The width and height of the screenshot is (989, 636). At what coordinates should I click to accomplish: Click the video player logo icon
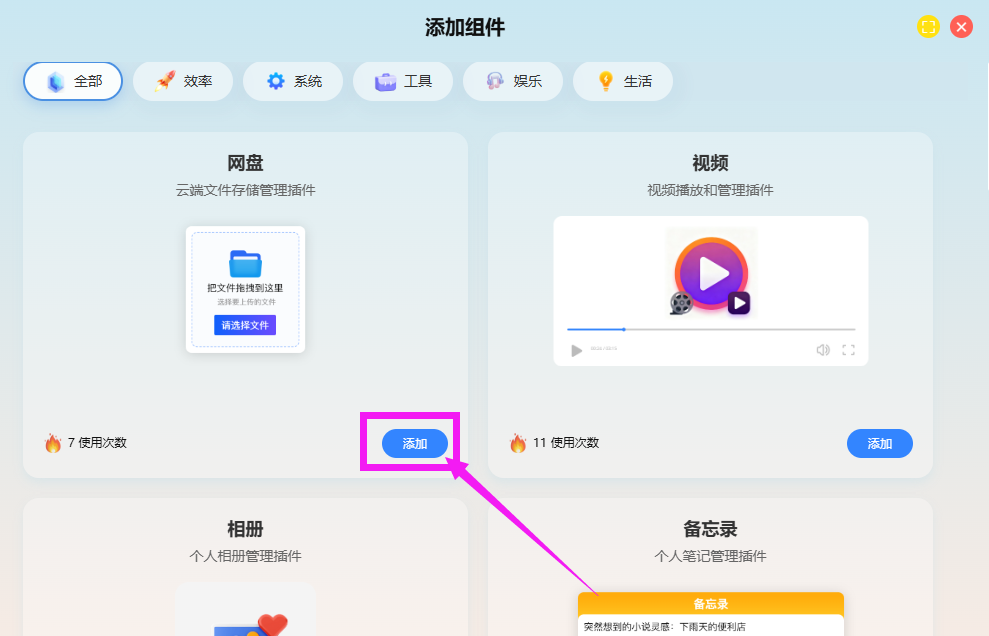[x=711, y=273]
